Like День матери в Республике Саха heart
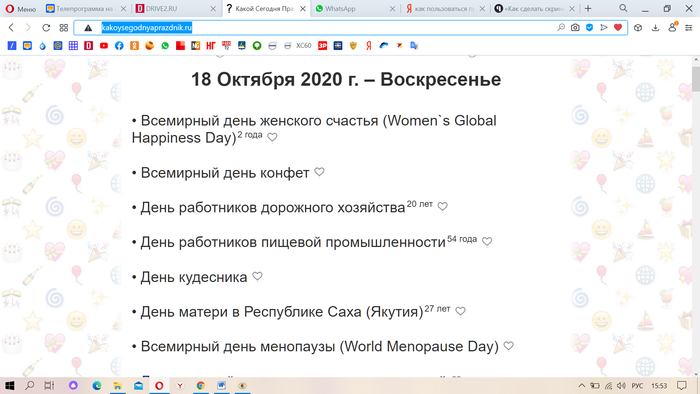 click(x=460, y=311)
